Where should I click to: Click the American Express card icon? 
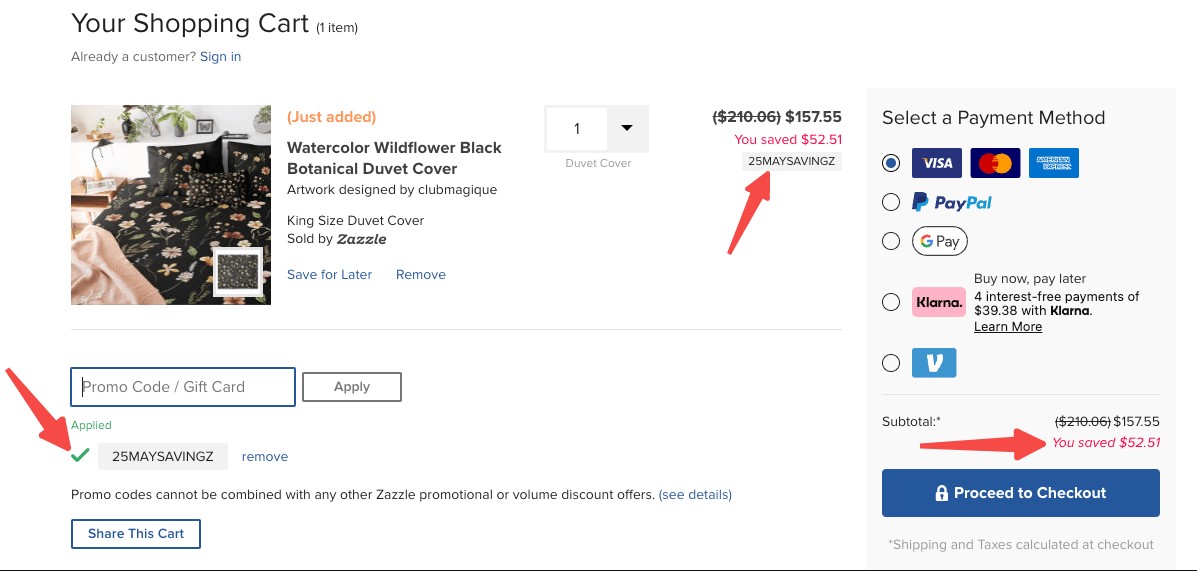1054,162
